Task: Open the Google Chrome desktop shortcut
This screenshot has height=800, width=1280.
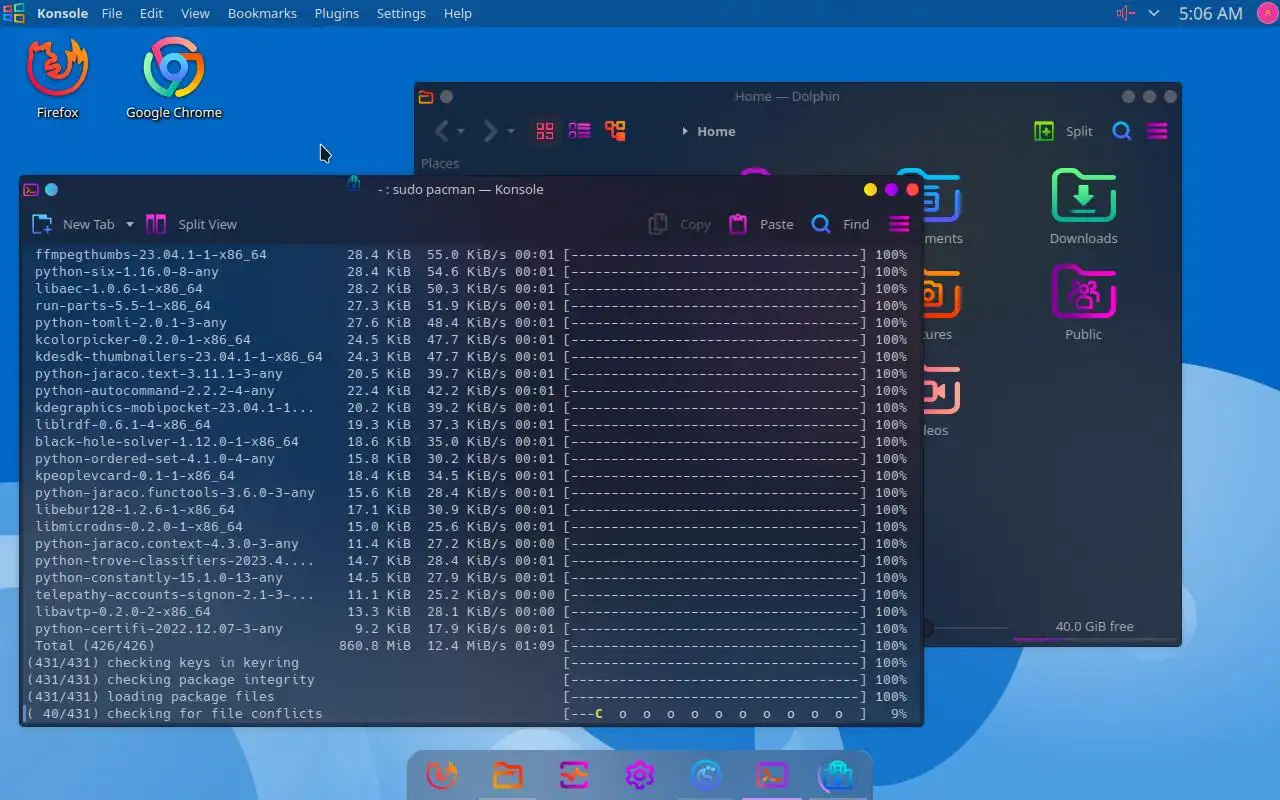Action: click(174, 79)
